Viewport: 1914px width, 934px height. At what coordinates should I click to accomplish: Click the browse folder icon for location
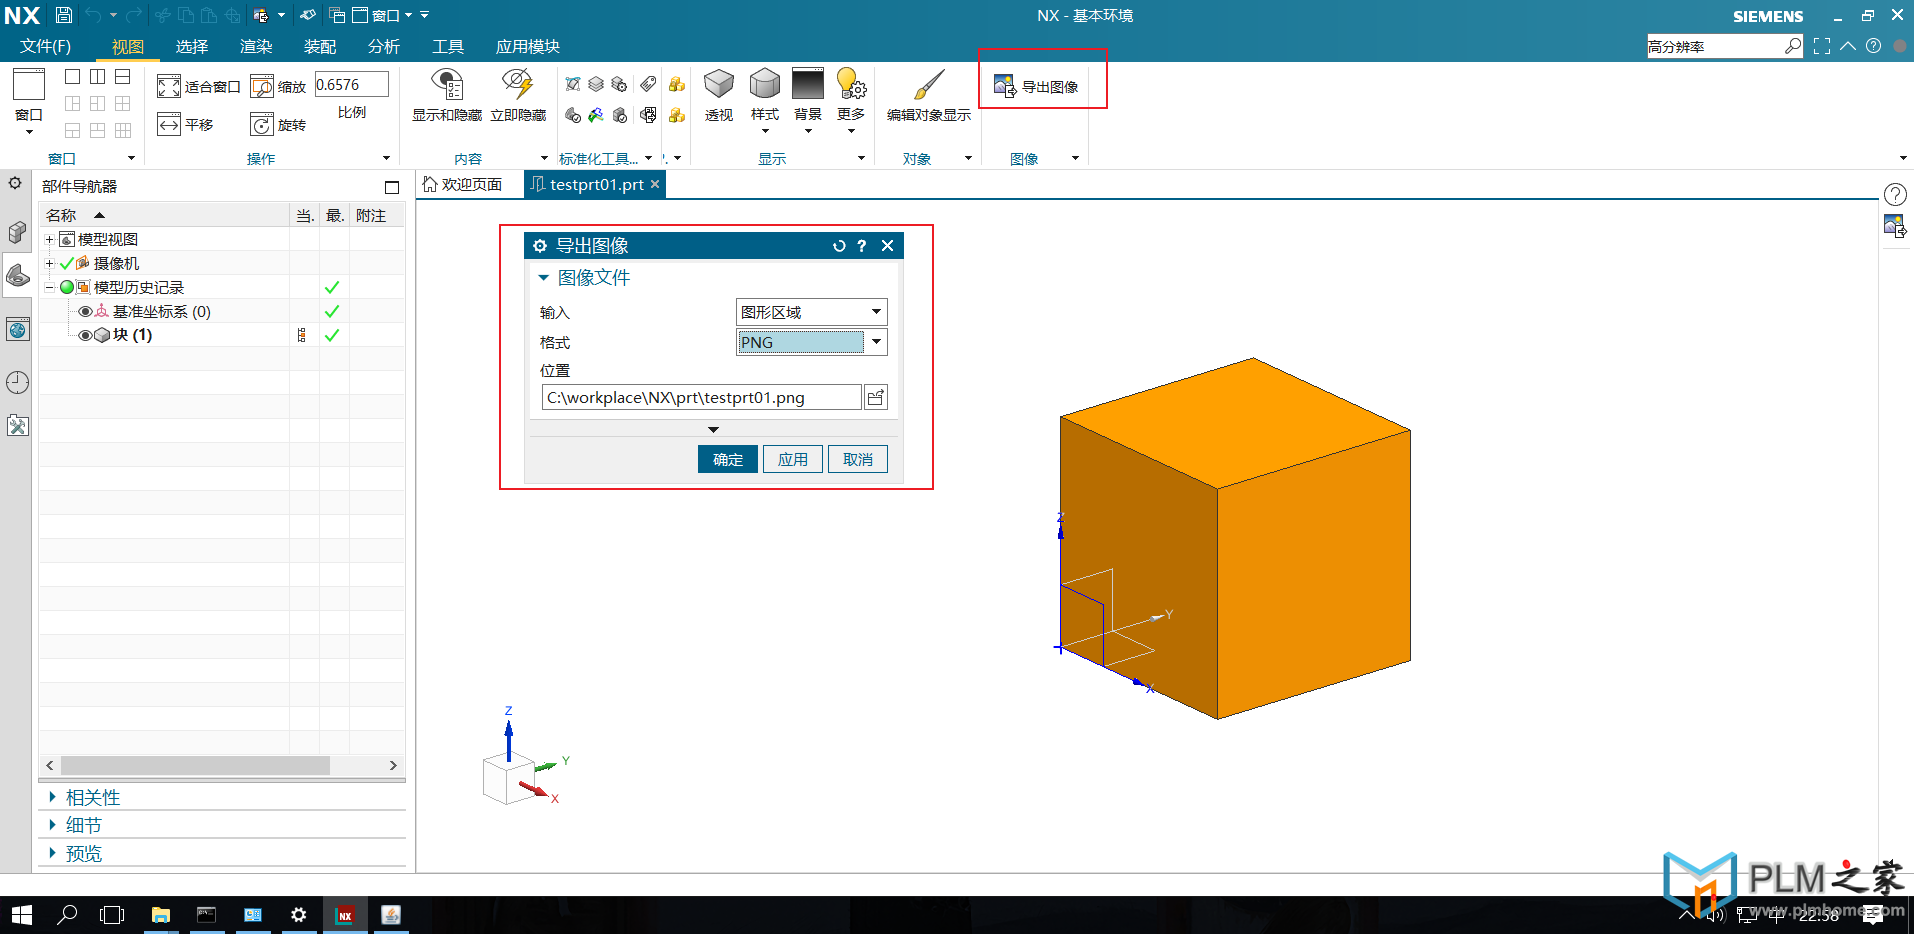click(875, 397)
